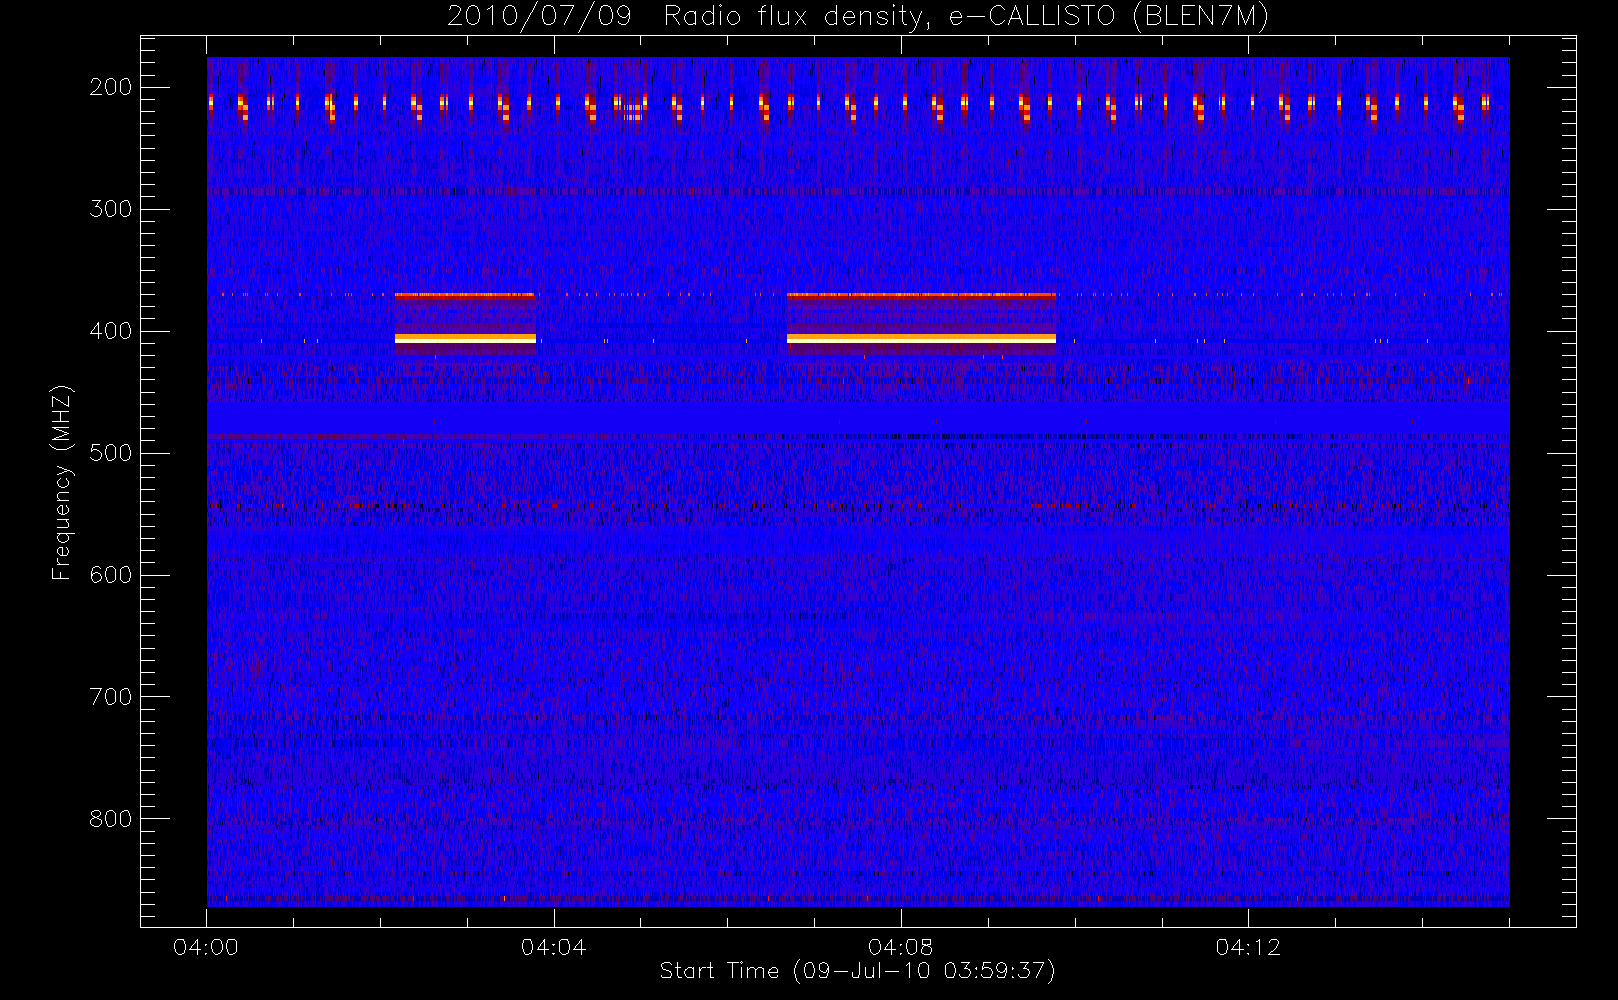Click the 700 frequency tick label
This screenshot has height=1000, width=1618.
[111, 697]
